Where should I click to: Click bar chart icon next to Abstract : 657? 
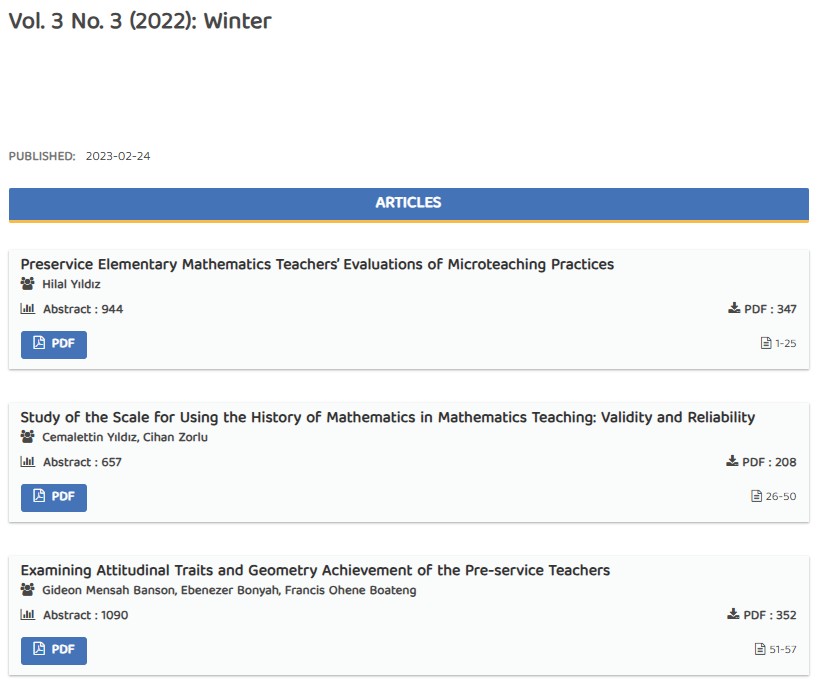point(28,462)
